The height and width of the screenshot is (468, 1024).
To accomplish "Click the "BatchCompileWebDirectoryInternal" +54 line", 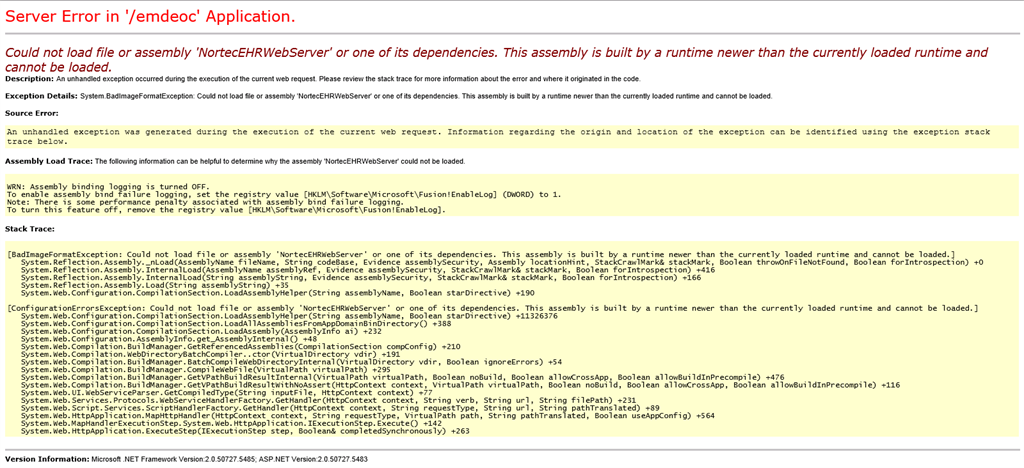I will tap(291, 362).
